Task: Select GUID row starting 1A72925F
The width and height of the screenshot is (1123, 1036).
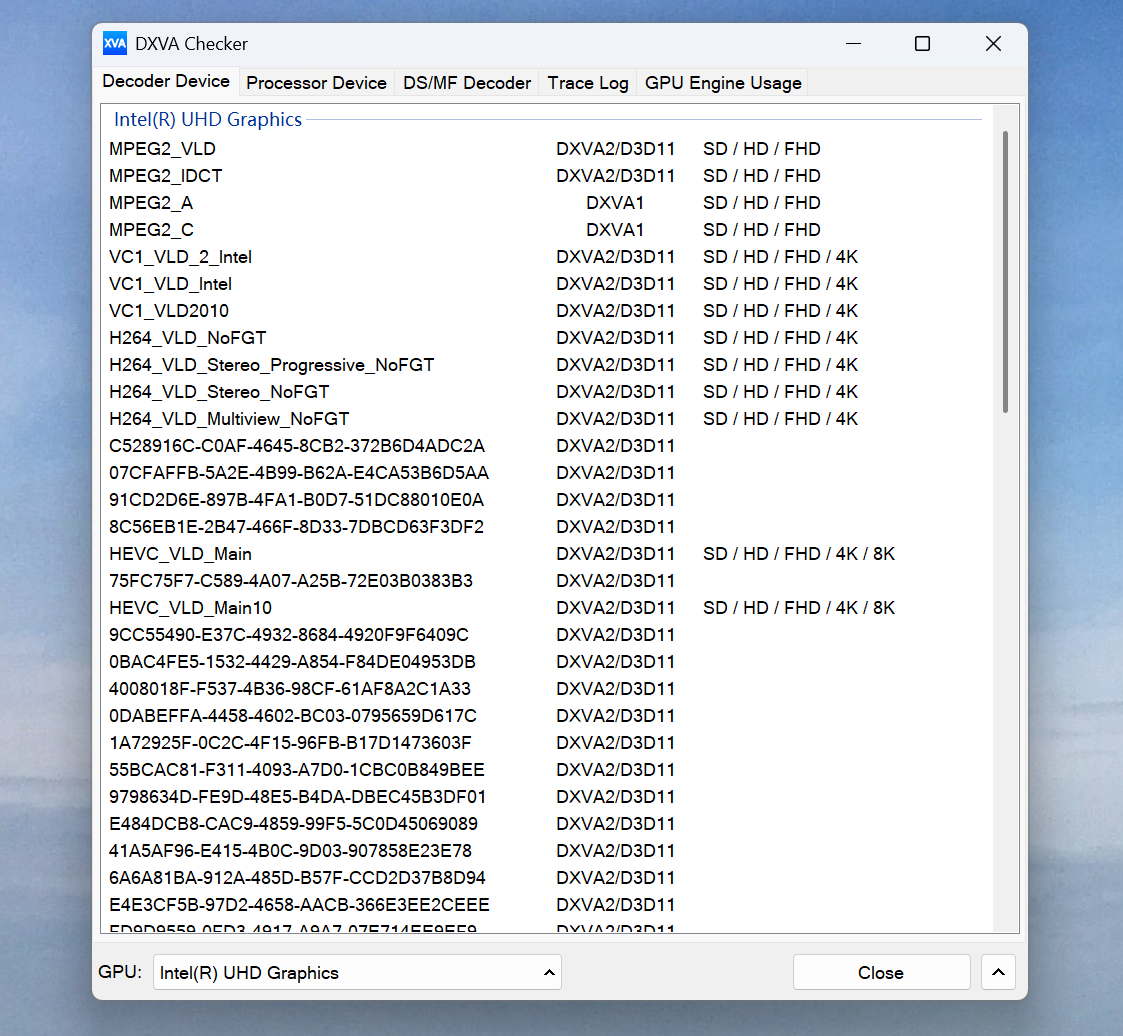Action: tap(546, 743)
